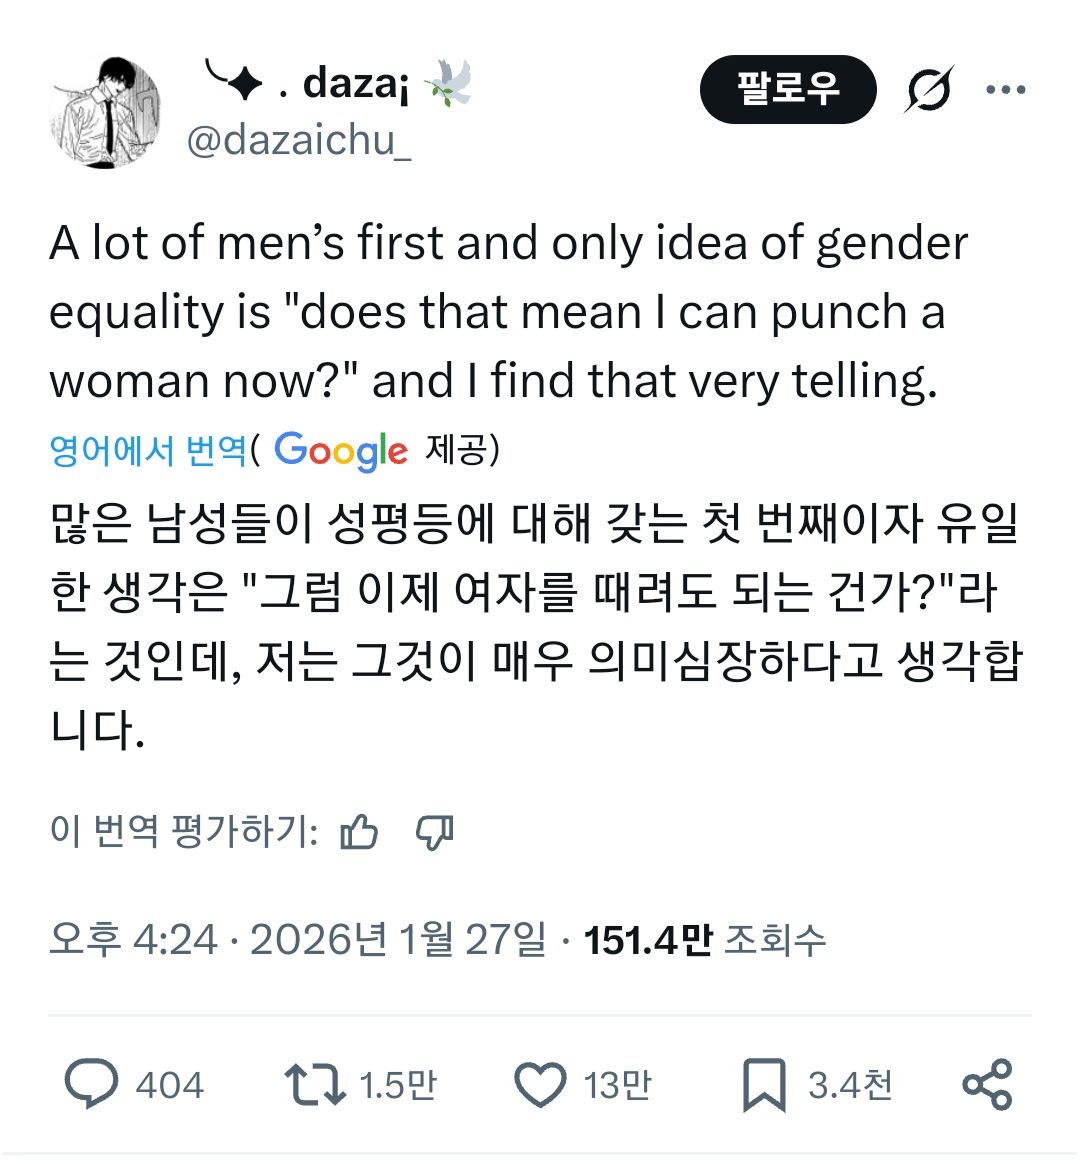Open the share options icon
1080x1164 pixels.
tap(987, 1085)
